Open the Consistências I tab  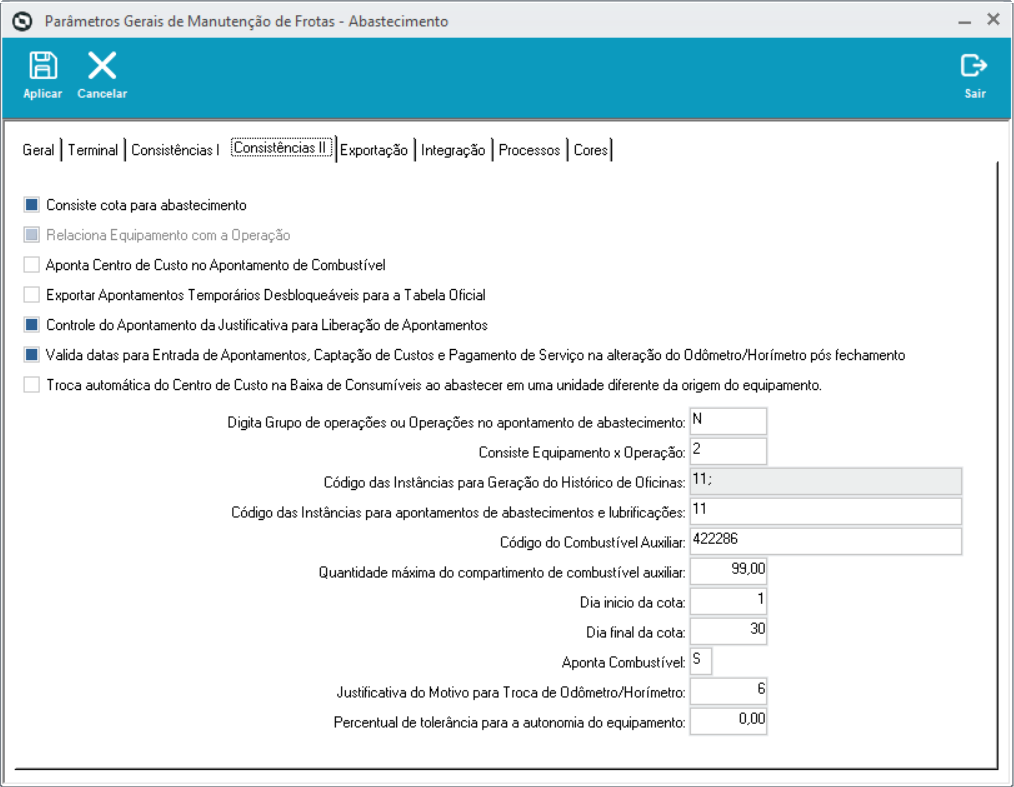[x=175, y=150]
